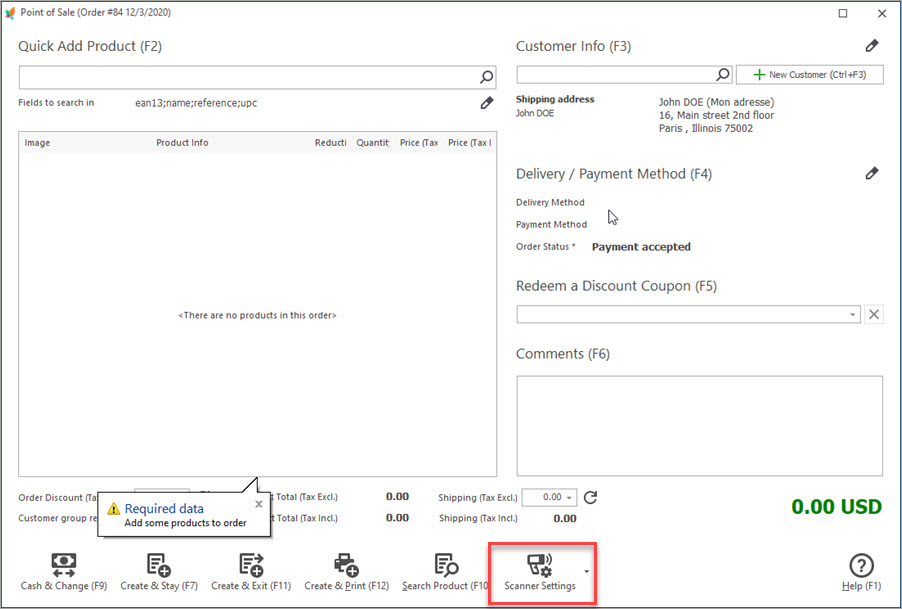Click the Create & Print (F12) icon
Screen dimensions: 902x609
pos(346,565)
